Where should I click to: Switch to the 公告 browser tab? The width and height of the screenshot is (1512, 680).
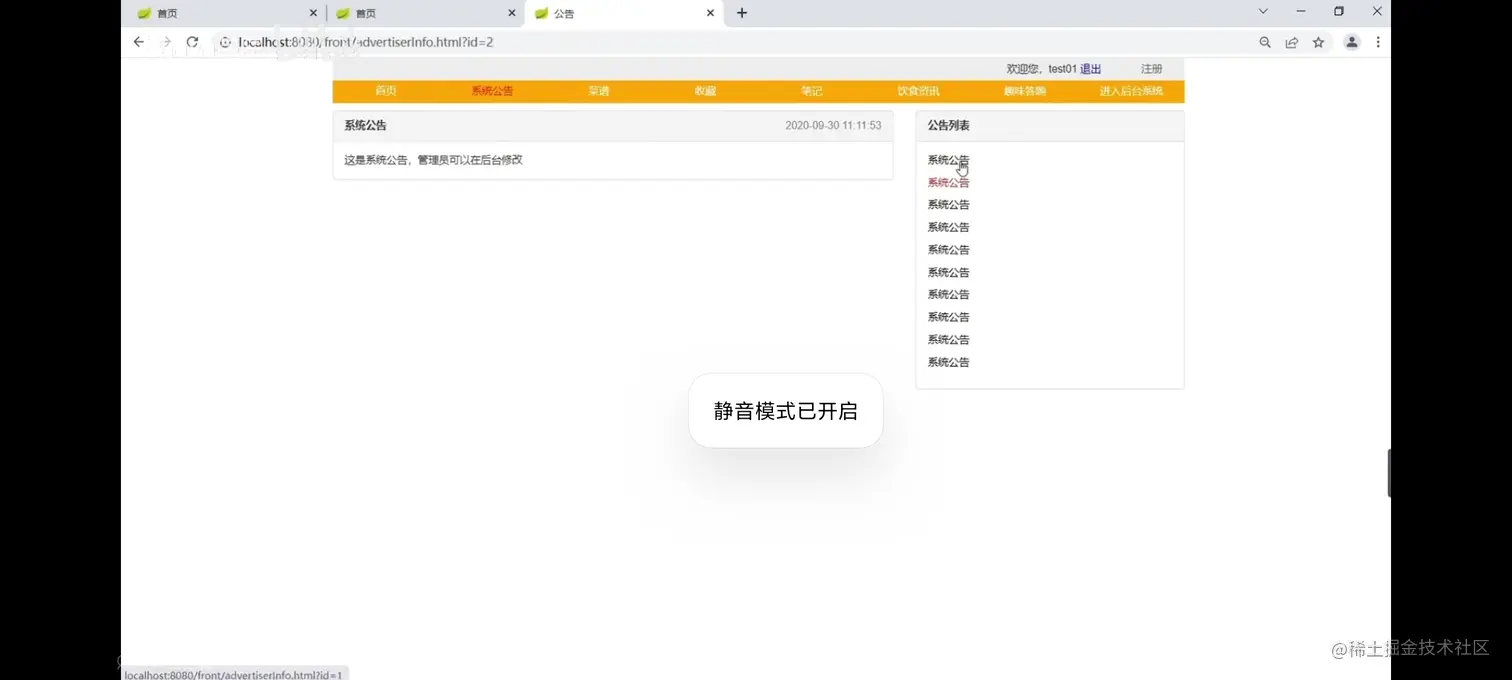(623, 13)
